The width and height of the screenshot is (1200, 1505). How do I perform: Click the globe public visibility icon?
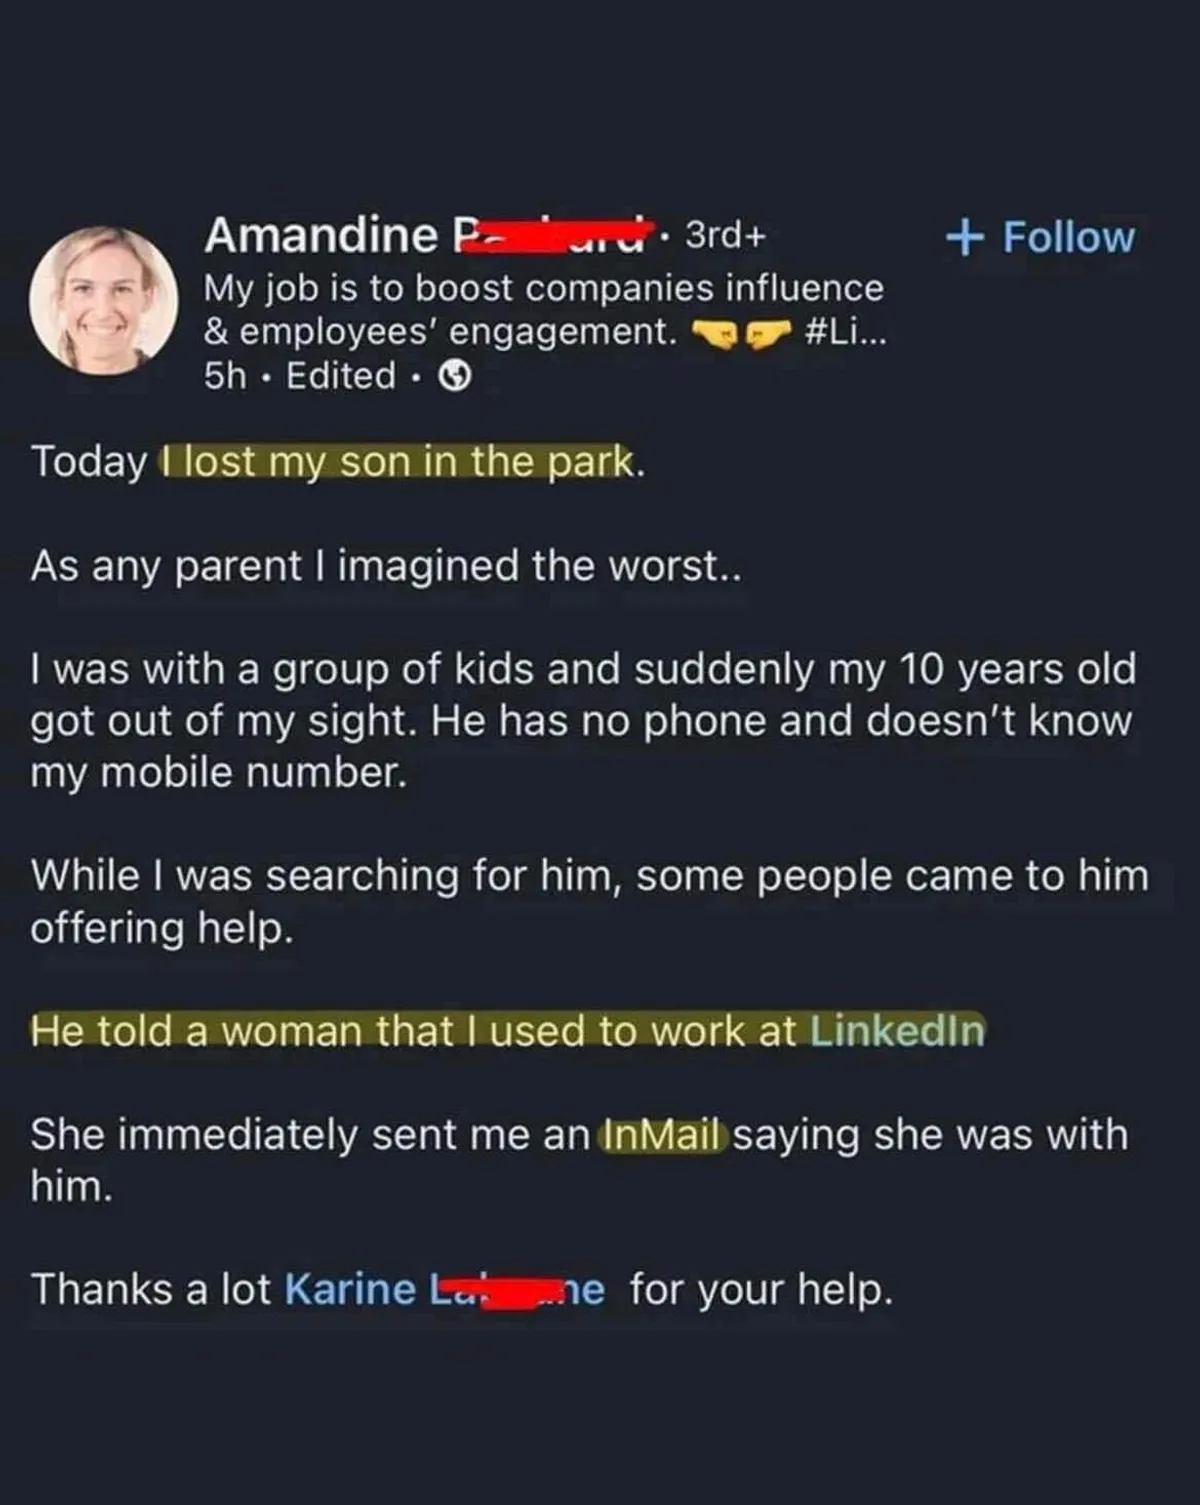(456, 377)
